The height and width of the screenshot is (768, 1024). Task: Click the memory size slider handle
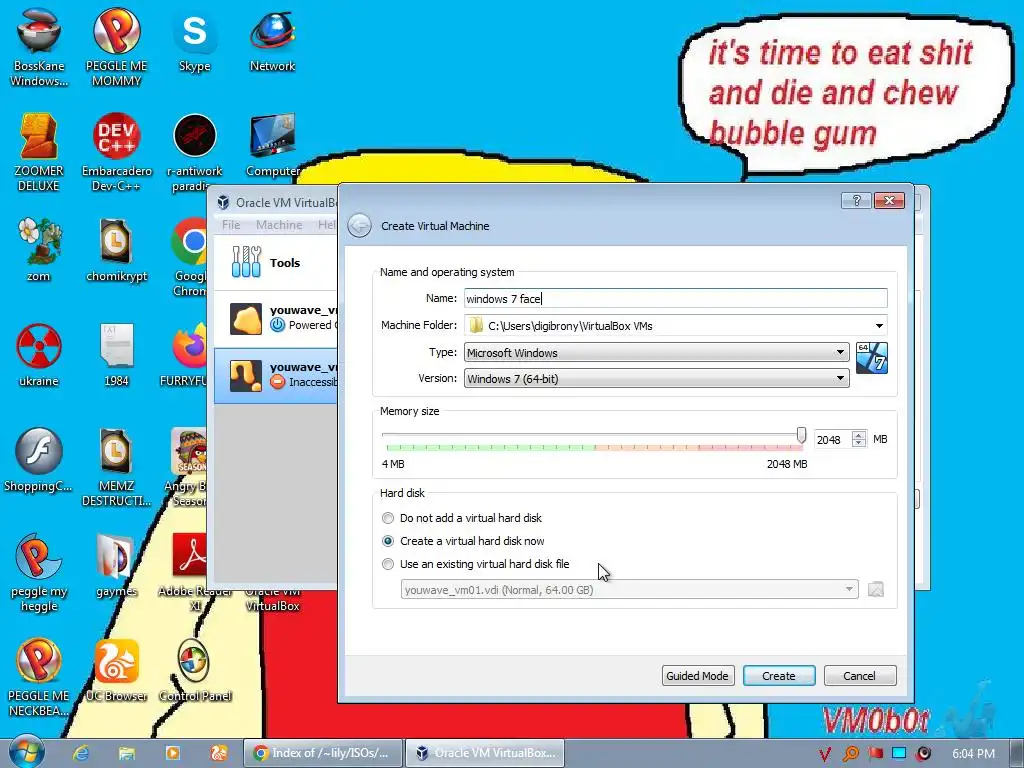point(801,436)
